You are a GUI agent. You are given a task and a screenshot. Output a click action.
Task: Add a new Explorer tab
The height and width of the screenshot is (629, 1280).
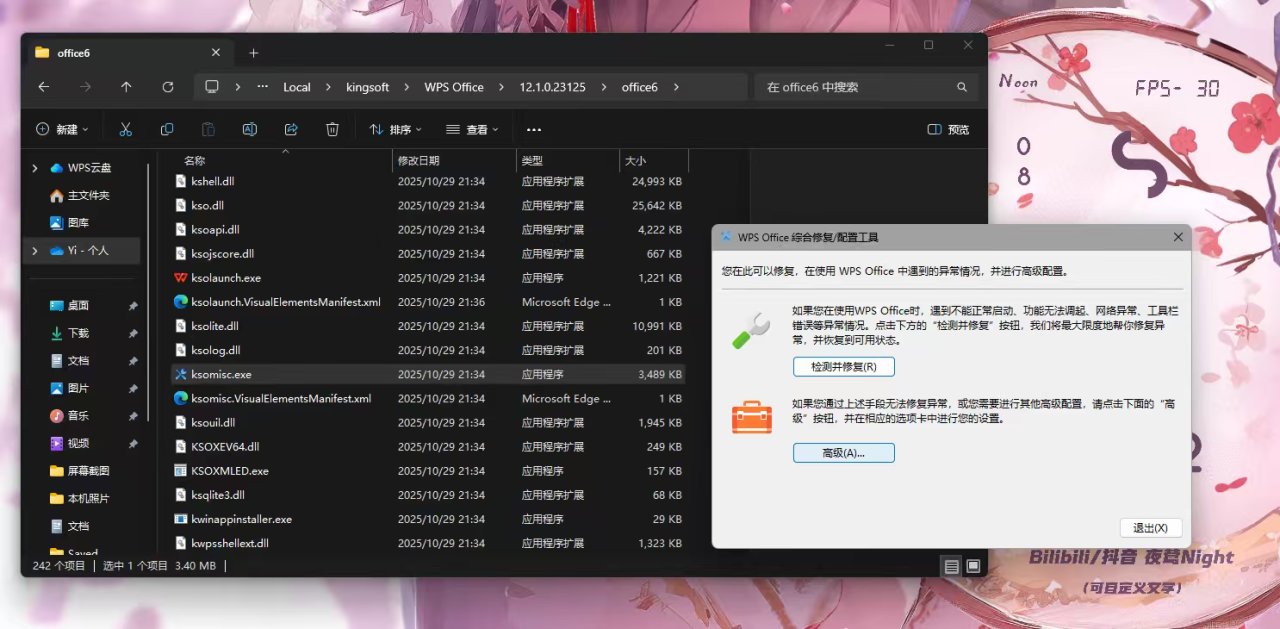click(254, 53)
